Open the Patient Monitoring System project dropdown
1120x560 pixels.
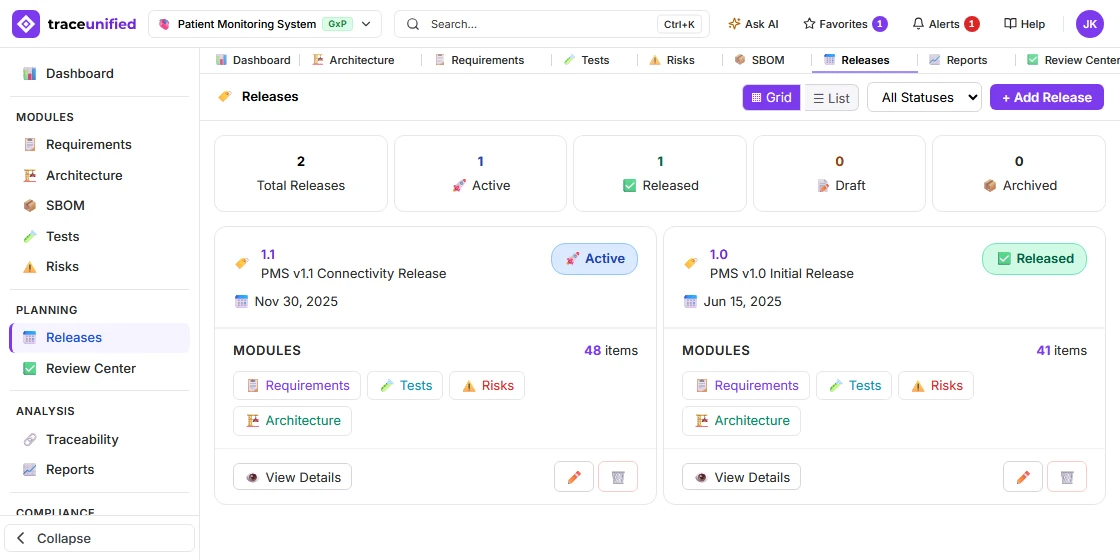click(x=265, y=24)
